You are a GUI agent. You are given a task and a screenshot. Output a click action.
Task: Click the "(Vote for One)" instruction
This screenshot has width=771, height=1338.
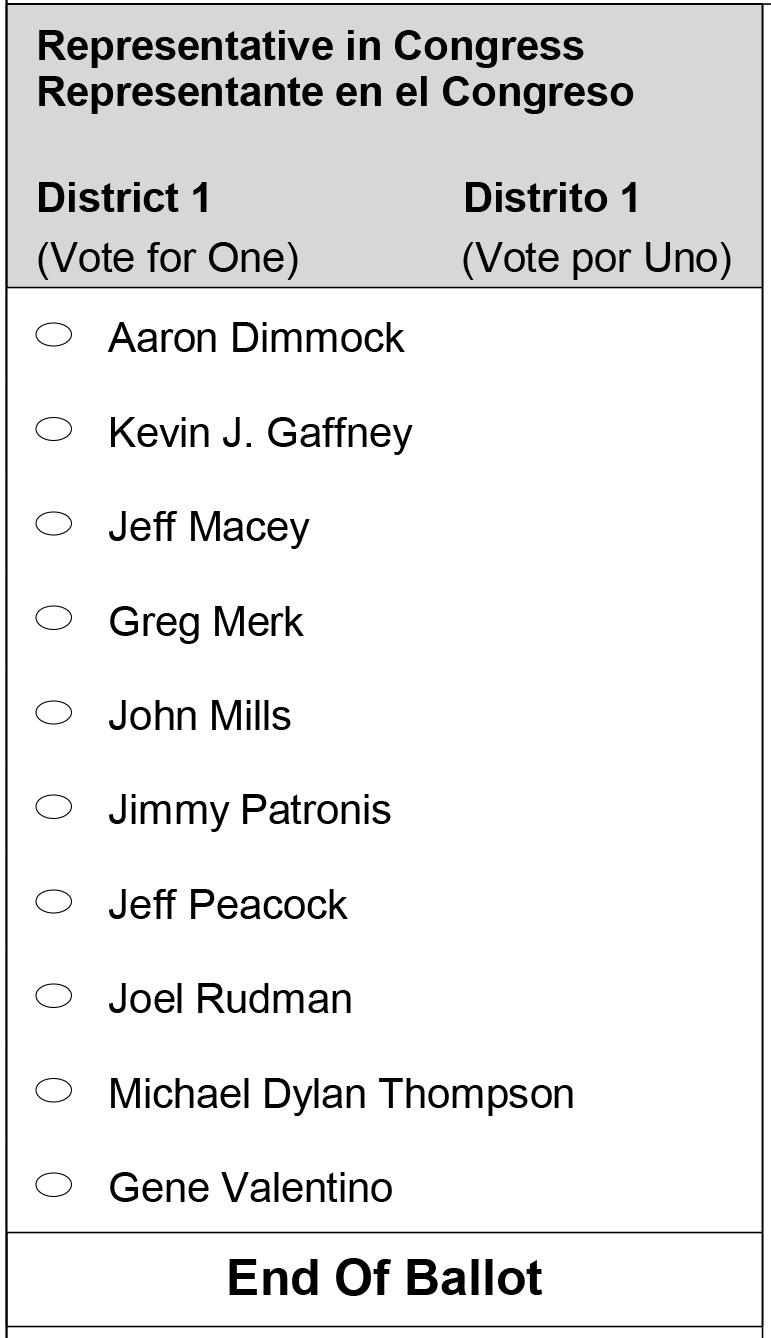pos(168,259)
